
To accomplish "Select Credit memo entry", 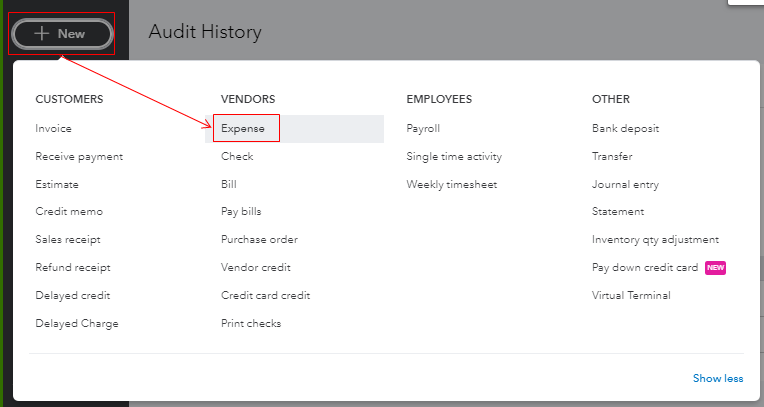I will tap(69, 212).
